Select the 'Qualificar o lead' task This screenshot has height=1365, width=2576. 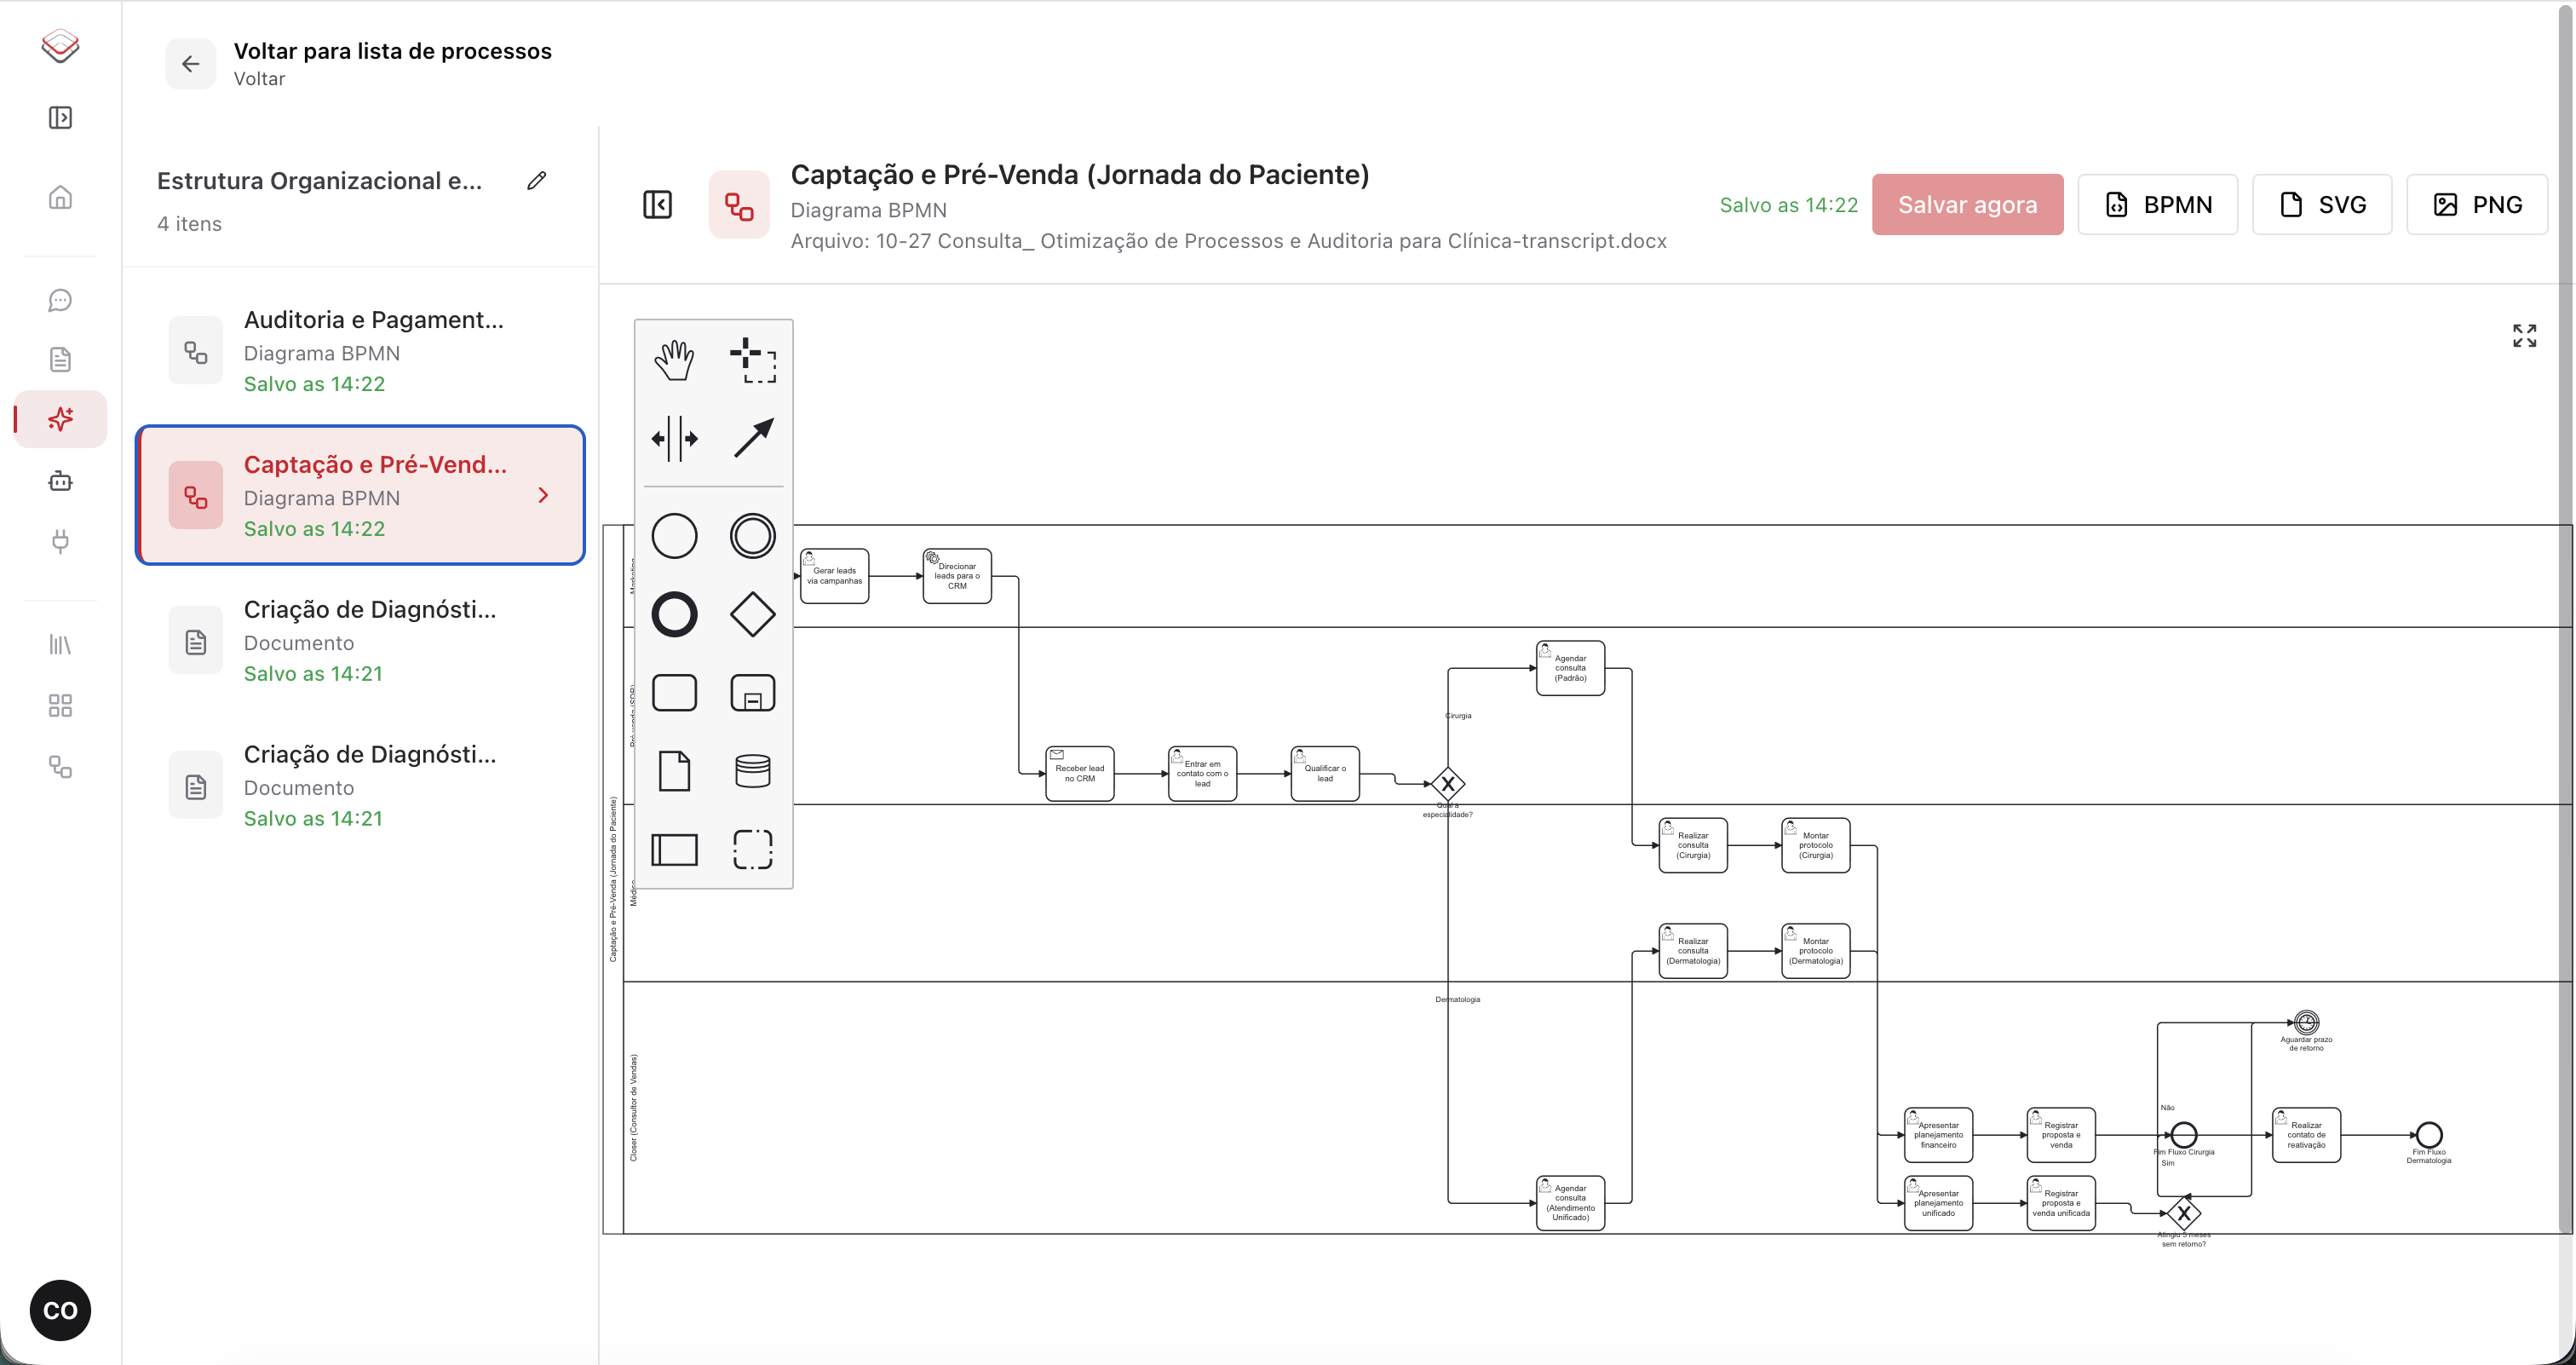1325,774
